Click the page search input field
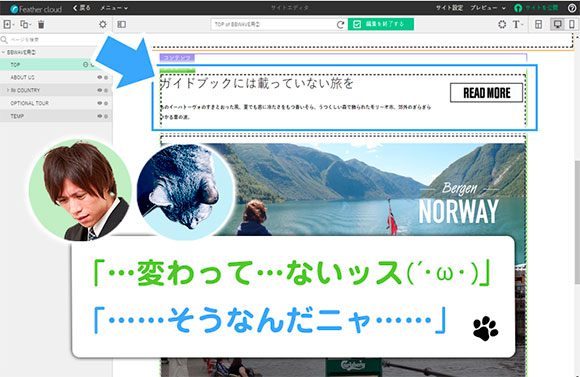 pyautogui.click(x=55, y=40)
